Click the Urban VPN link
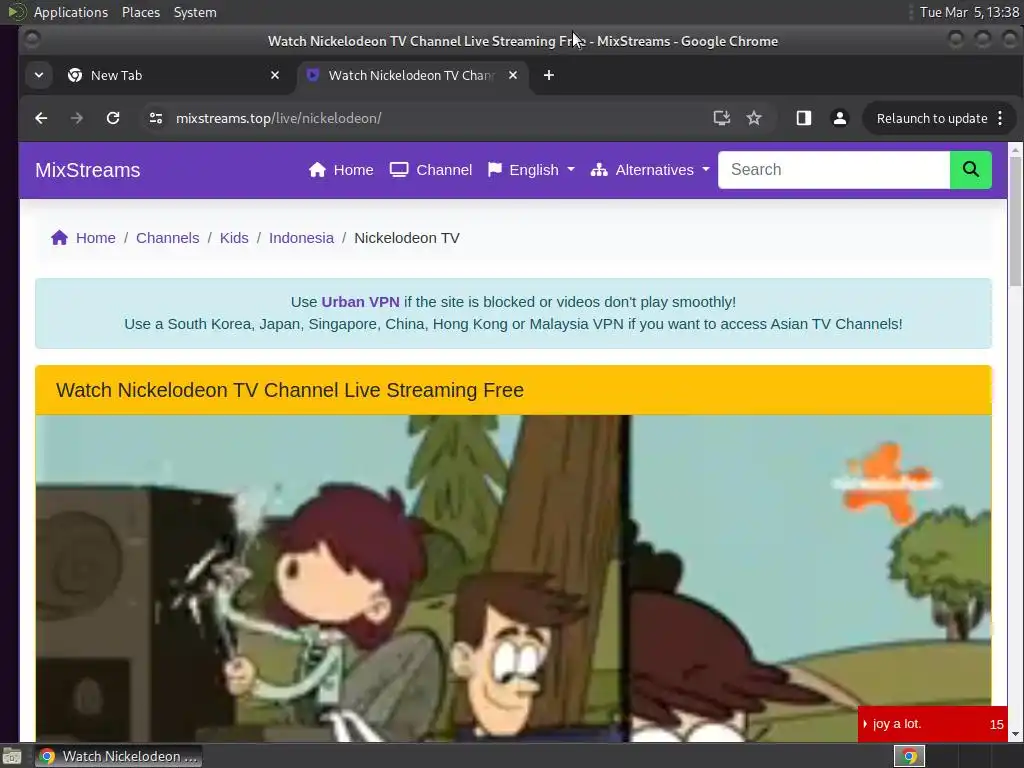The height and width of the screenshot is (768, 1024). [x=360, y=302]
